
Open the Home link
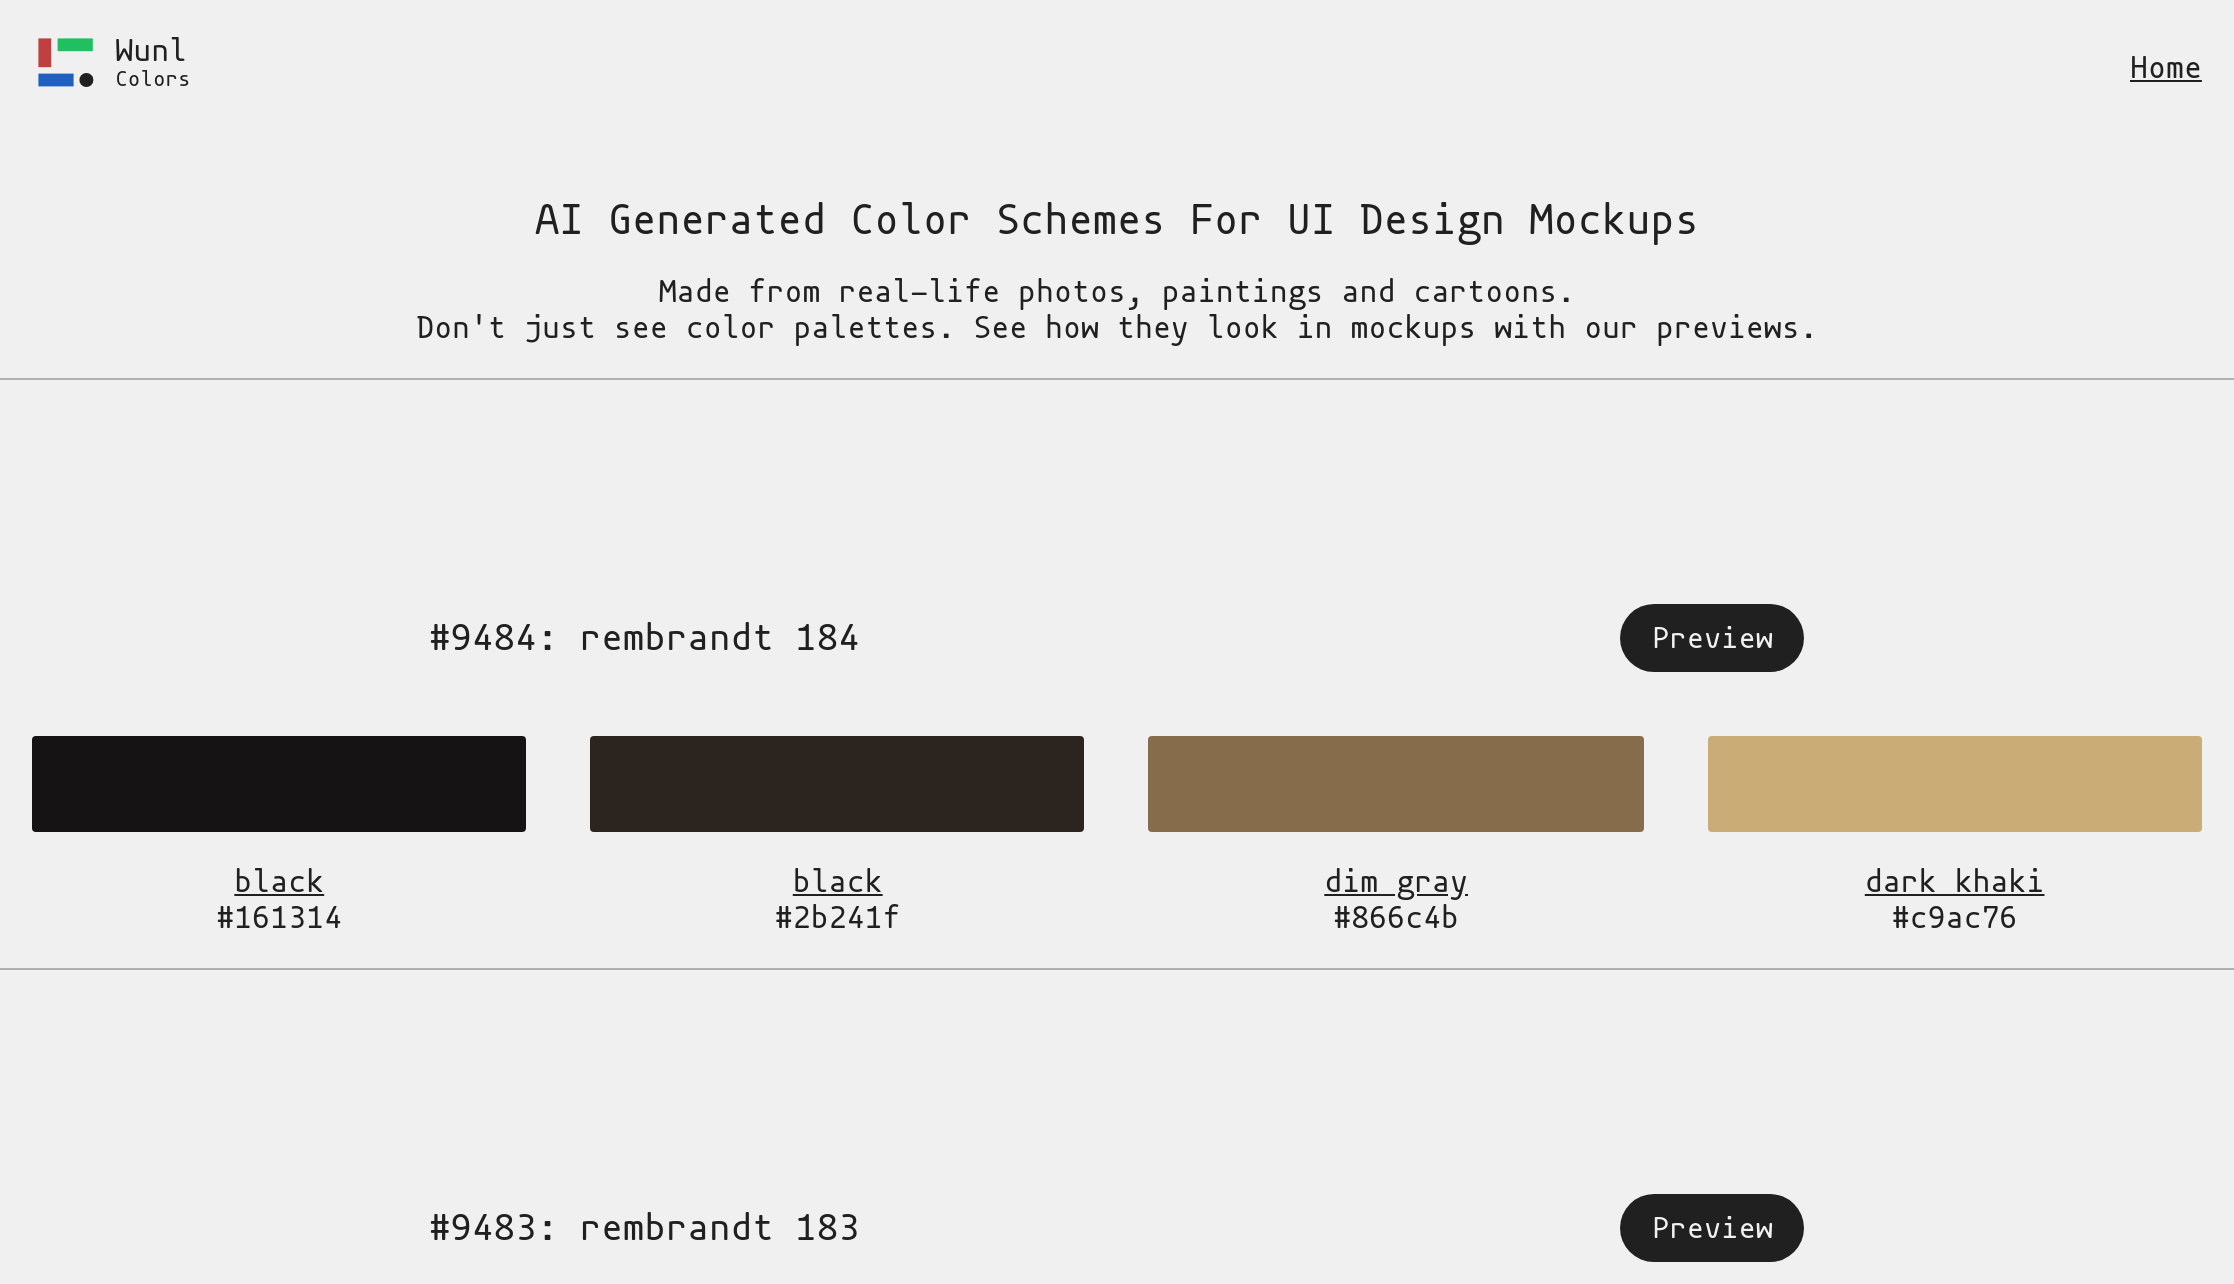2165,67
